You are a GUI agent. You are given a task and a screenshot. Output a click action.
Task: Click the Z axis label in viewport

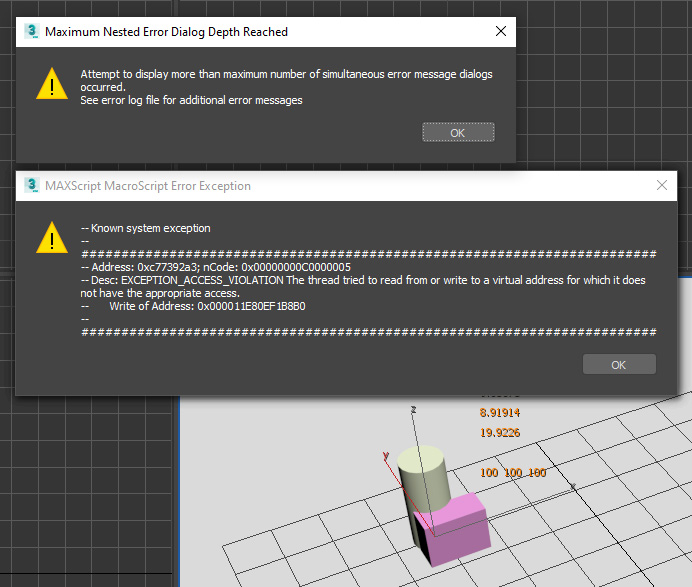pos(413,409)
